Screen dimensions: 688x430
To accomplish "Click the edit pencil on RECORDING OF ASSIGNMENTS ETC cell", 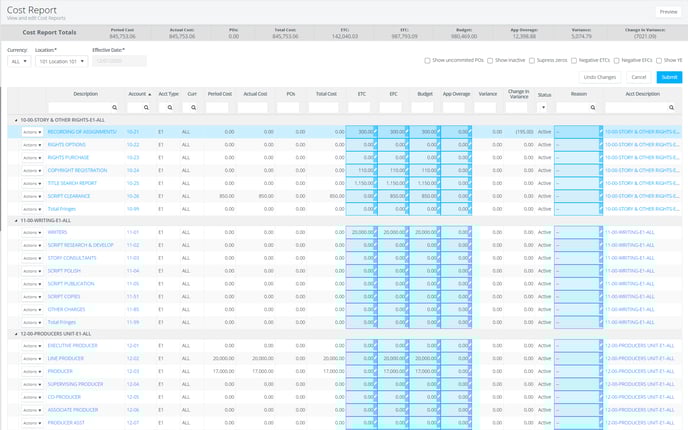I will [375, 130].
